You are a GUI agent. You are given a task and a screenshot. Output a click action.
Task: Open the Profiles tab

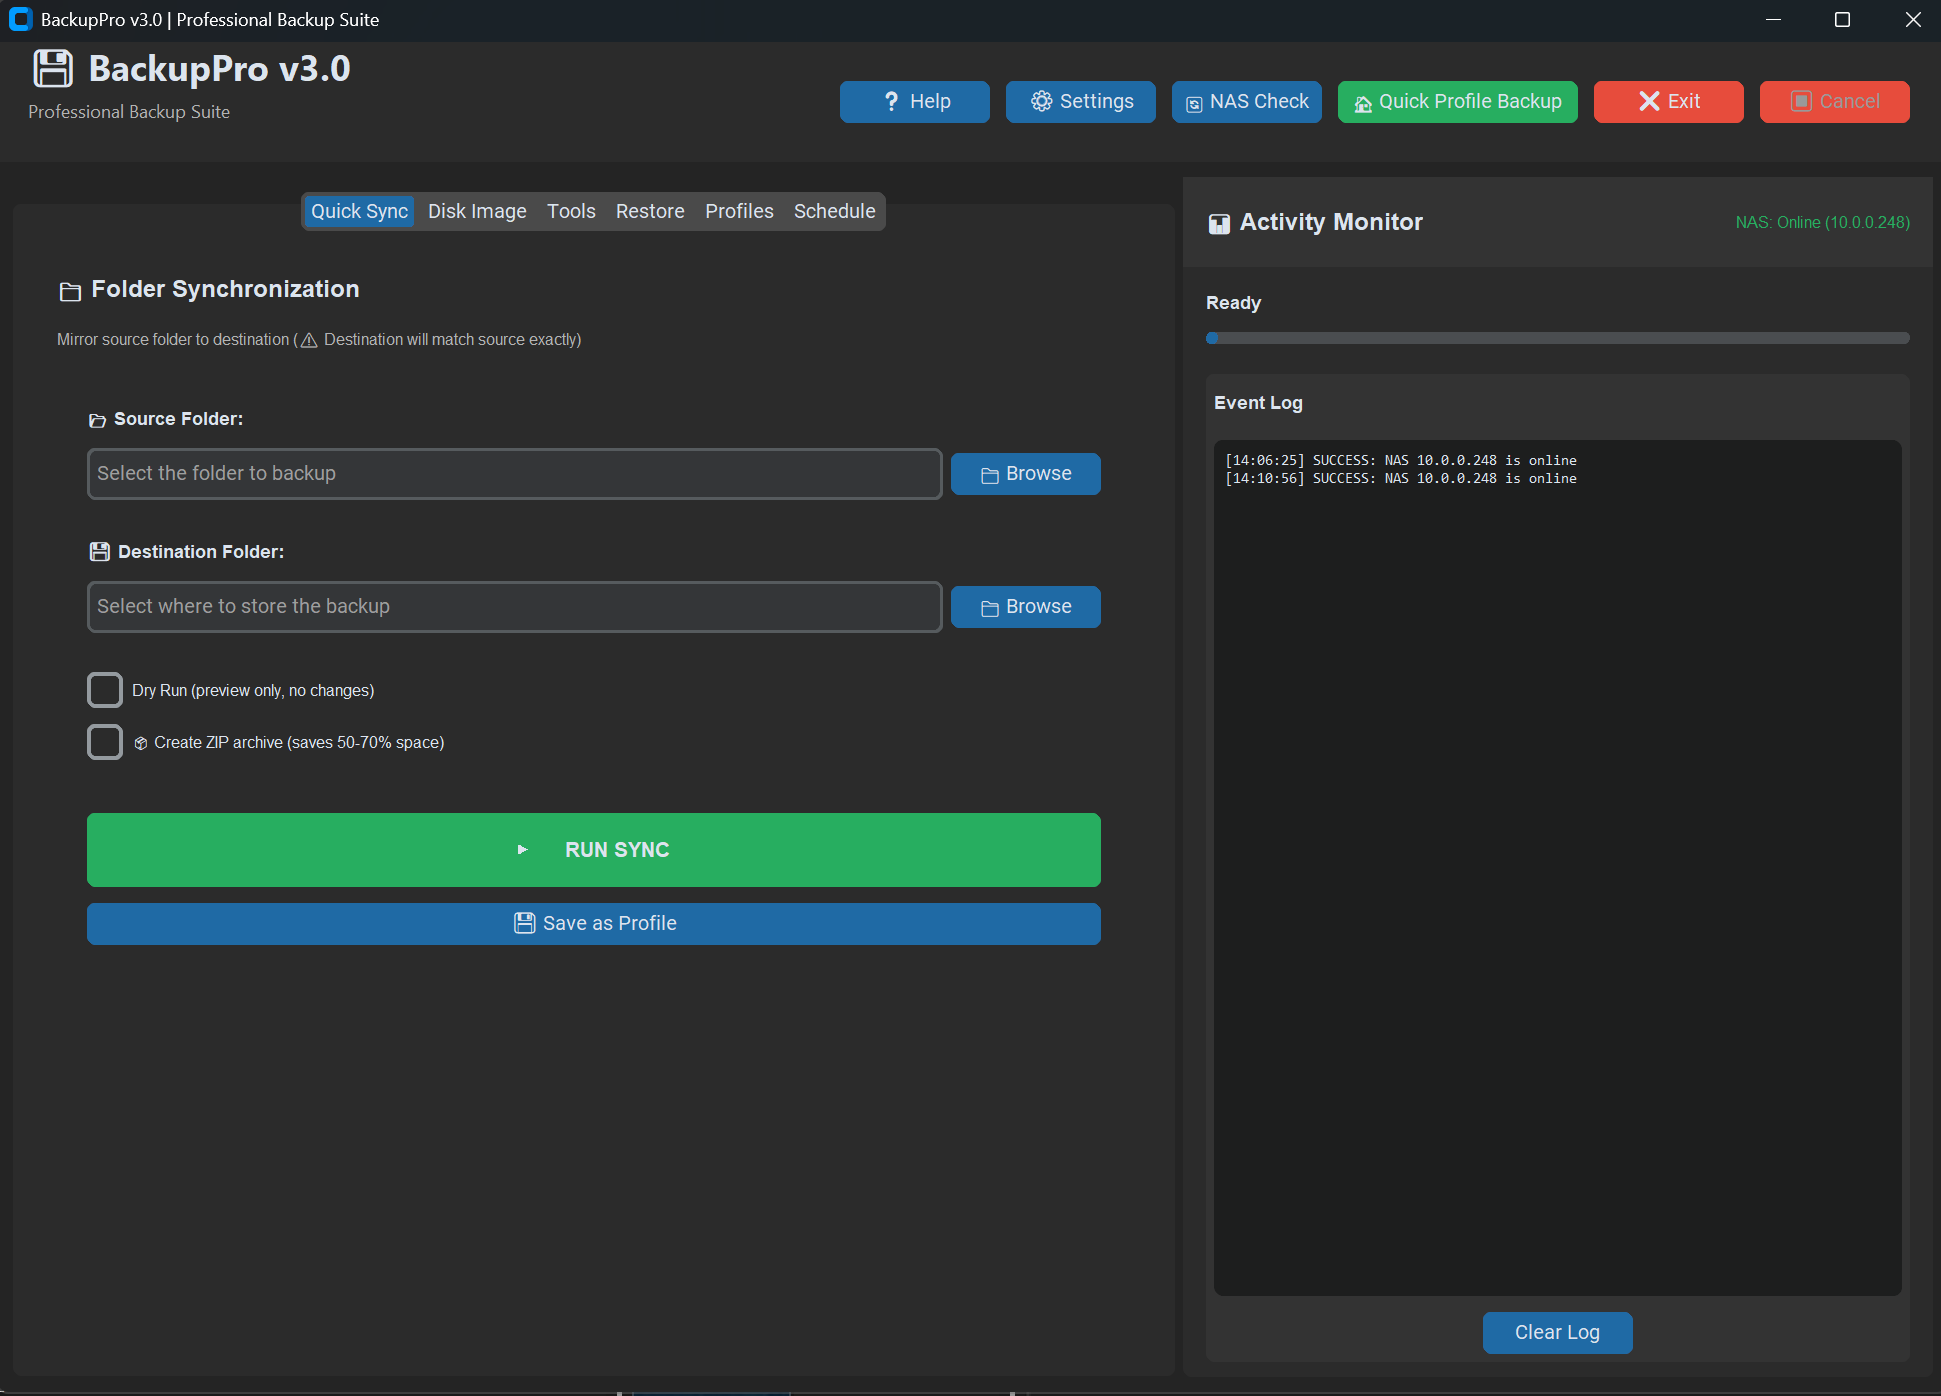pos(739,211)
